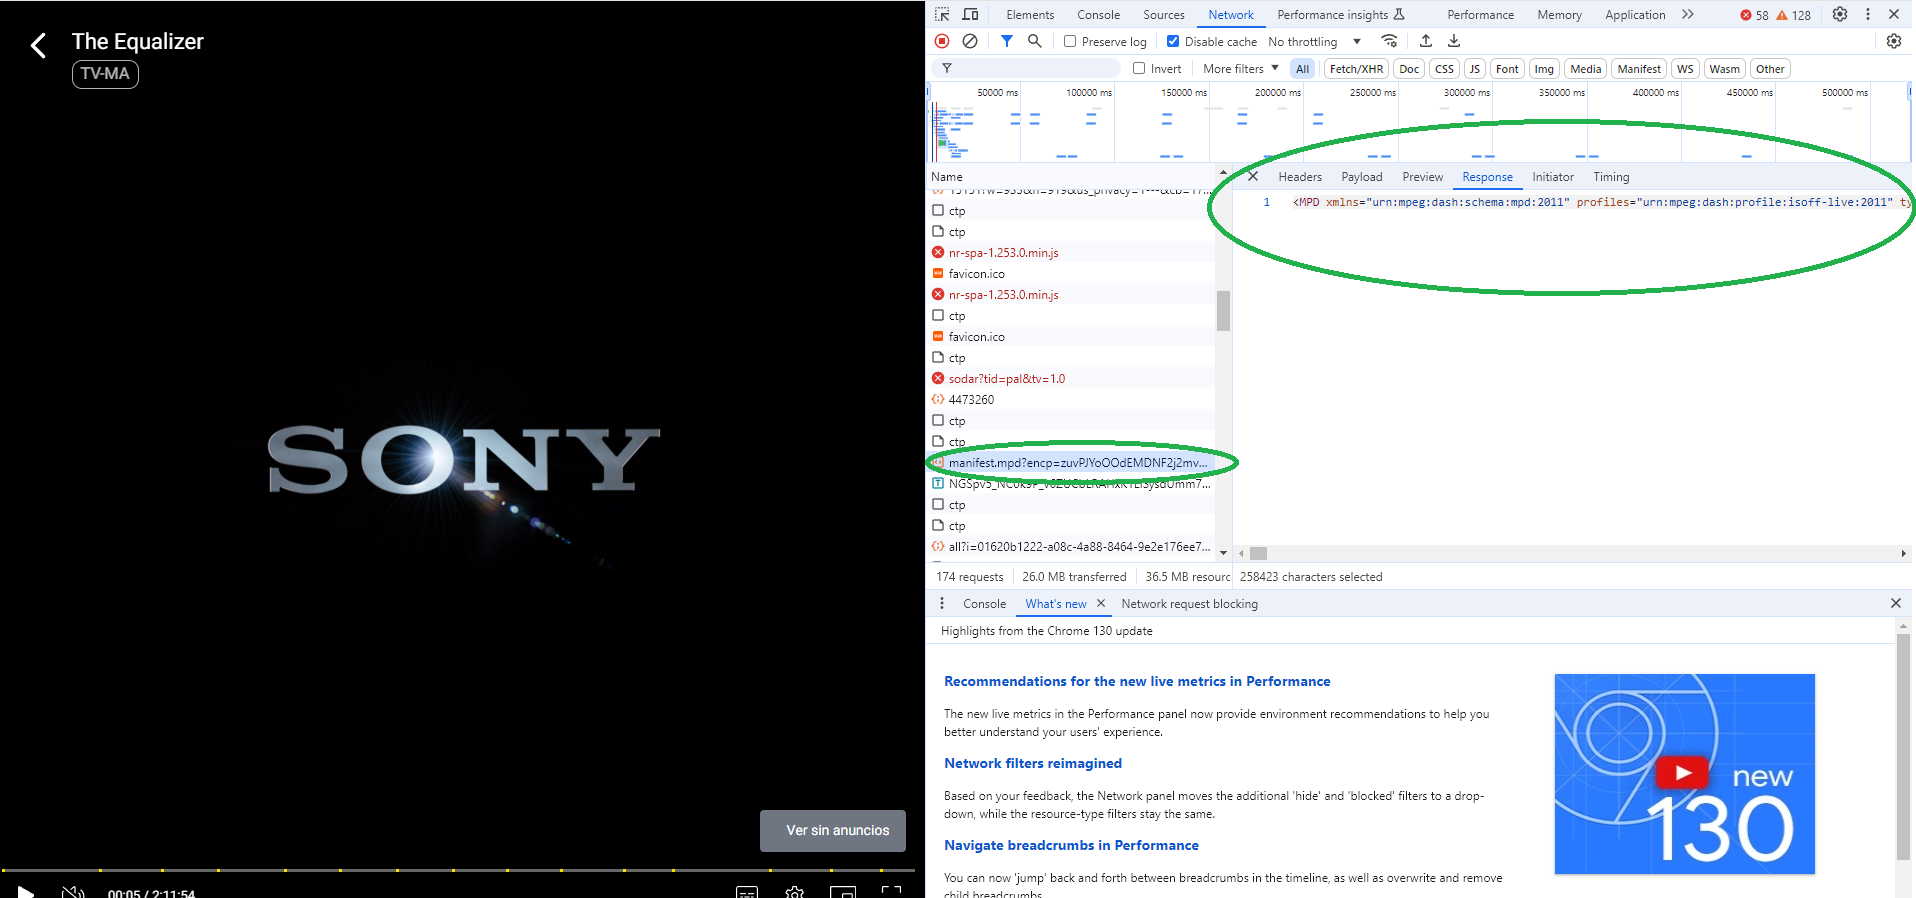Switch to the Sources tab

point(1164,15)
